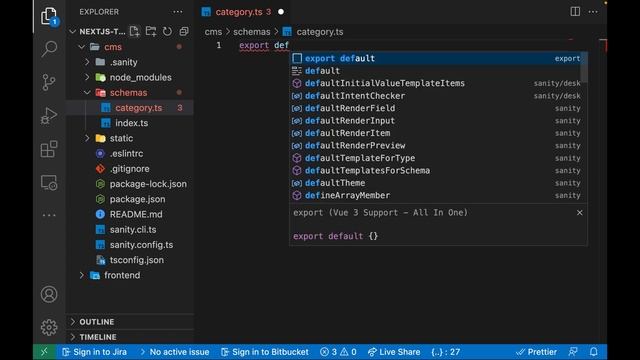640x360 pixels.
Task: Click the feedback icon in status bar
Action: 573,352
